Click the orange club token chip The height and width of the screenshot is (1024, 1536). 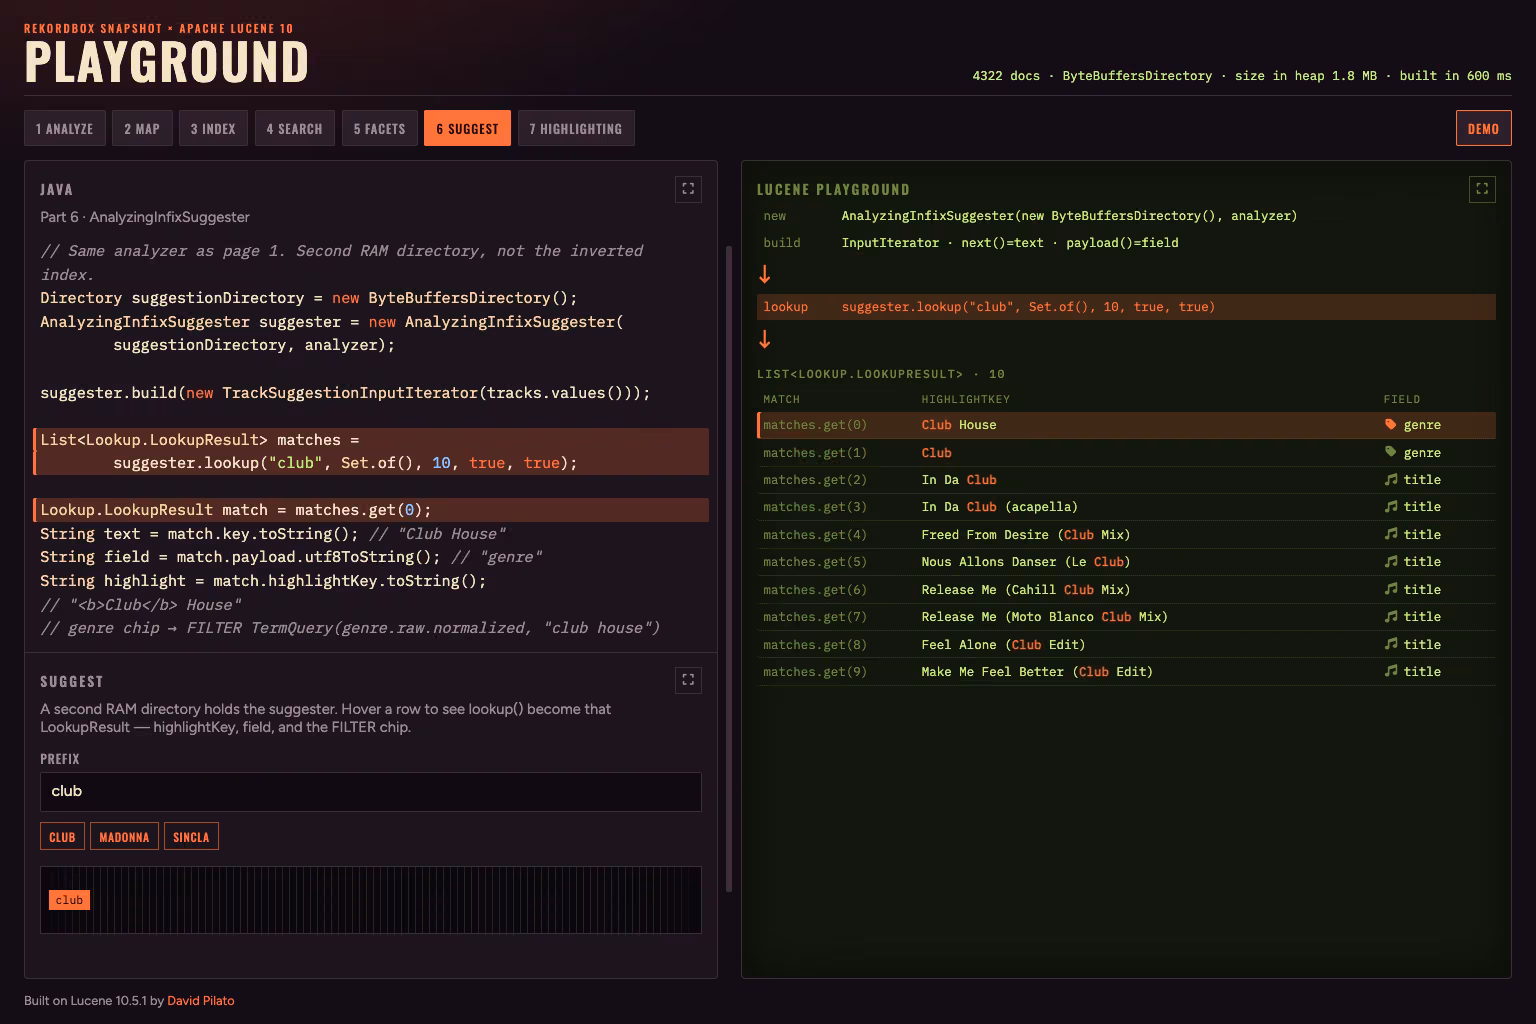point(69,900)
